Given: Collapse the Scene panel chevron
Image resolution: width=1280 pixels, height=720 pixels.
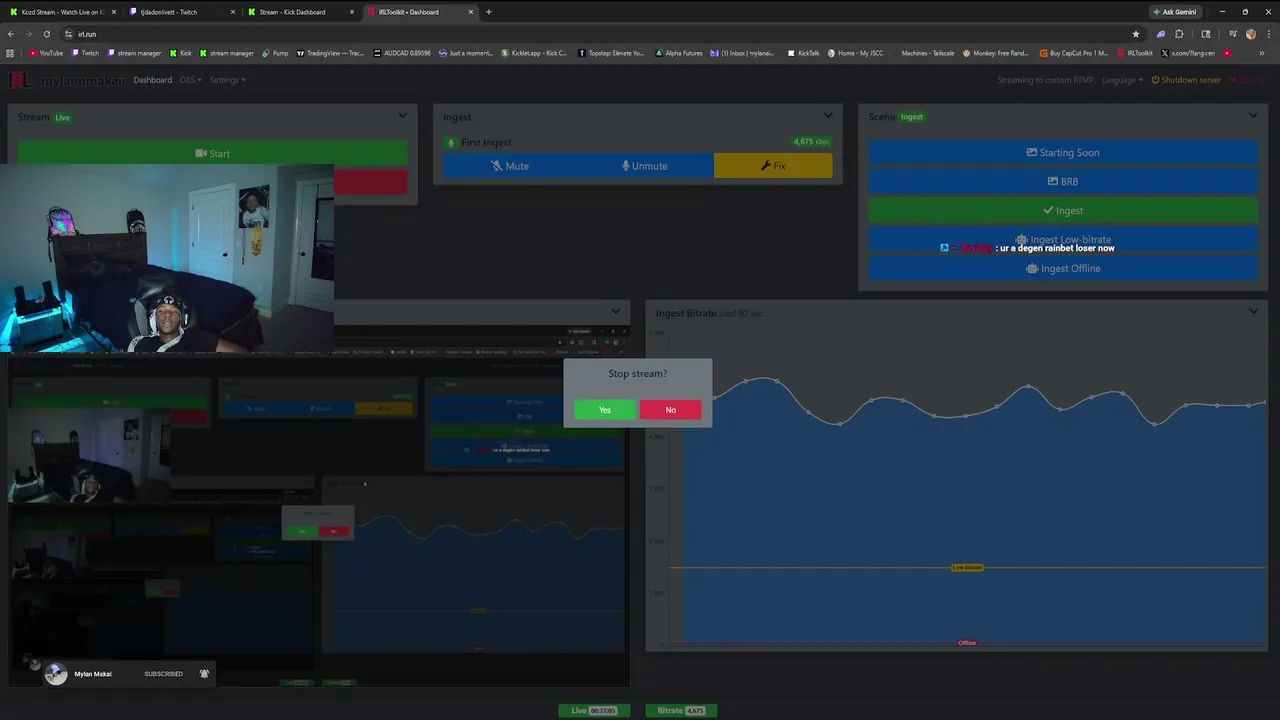Looking at the screenshot, I should [x=1253, y=116].
